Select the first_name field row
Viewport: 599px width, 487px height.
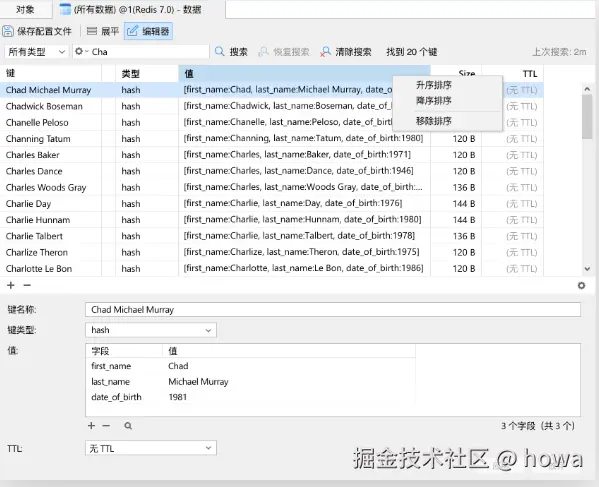(251, 366)
